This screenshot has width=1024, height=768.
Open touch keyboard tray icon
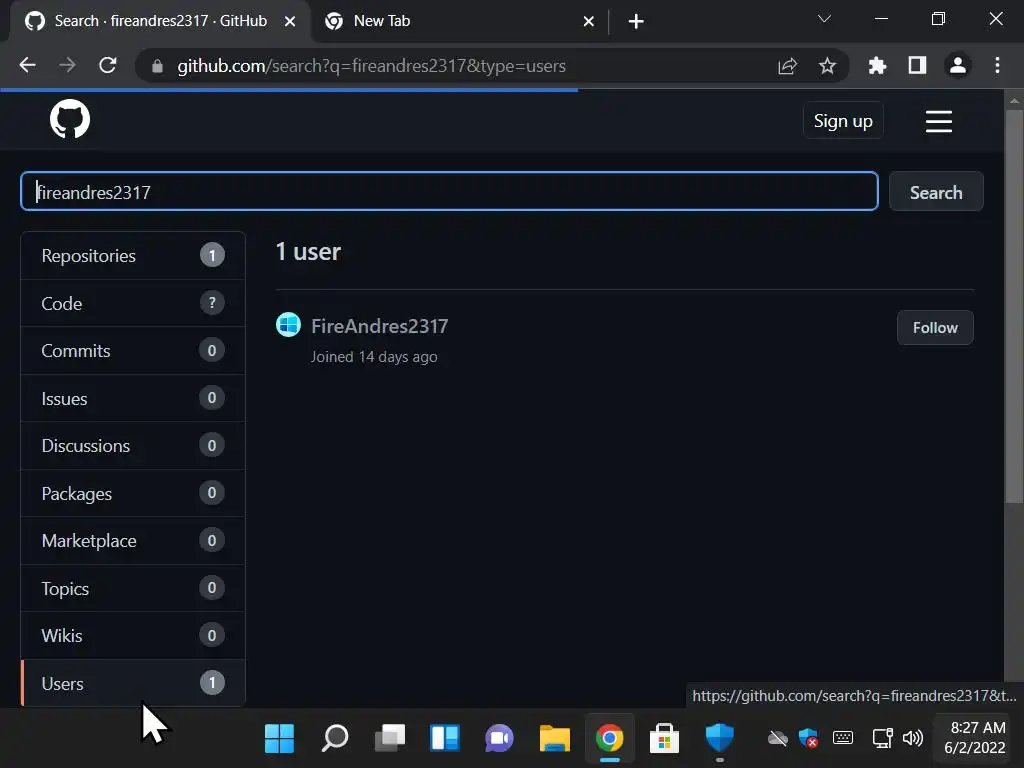(x=843, y=738)
